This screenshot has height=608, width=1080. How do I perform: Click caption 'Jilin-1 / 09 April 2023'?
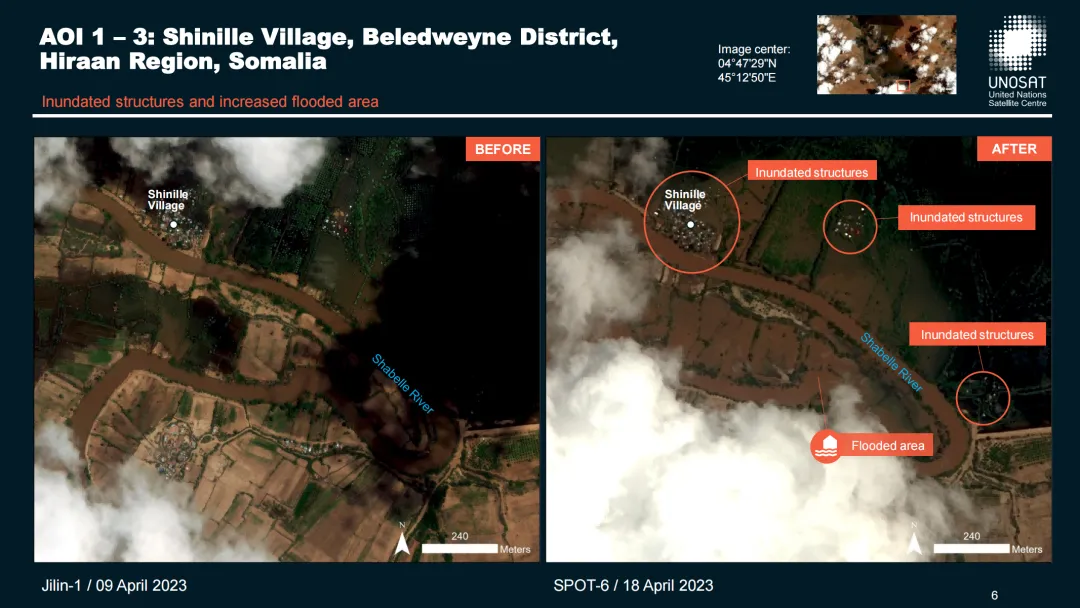click(114, 586)
